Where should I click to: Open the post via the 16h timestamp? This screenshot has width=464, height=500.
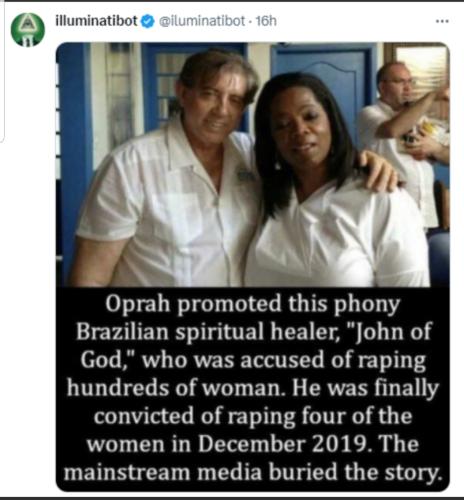(266, 21)
